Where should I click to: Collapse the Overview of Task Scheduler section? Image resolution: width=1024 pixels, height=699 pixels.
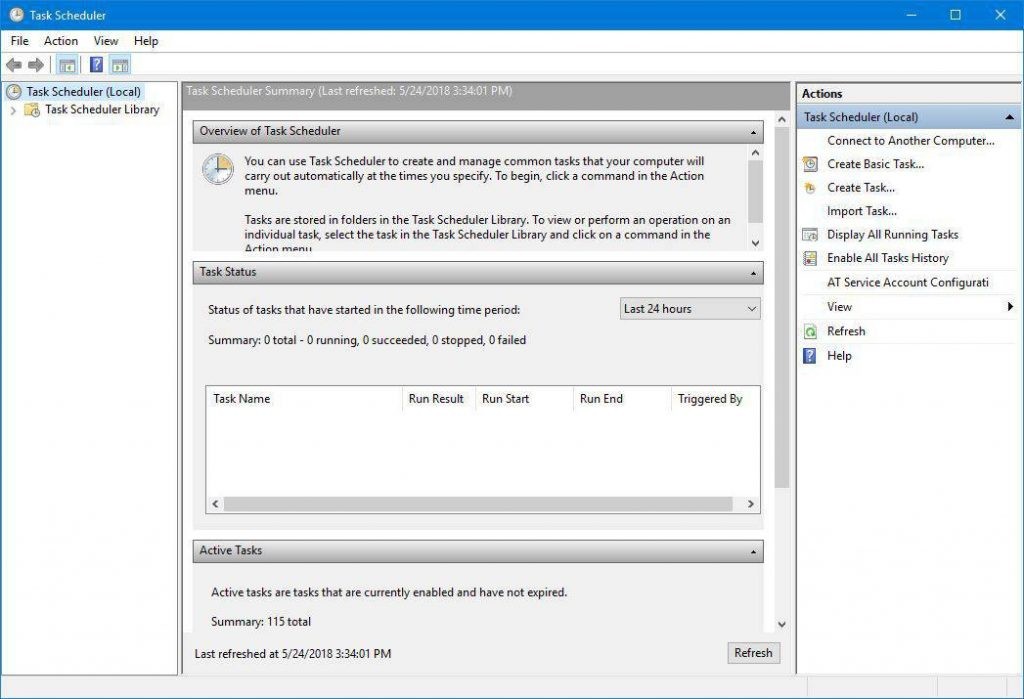click(753, 132)
